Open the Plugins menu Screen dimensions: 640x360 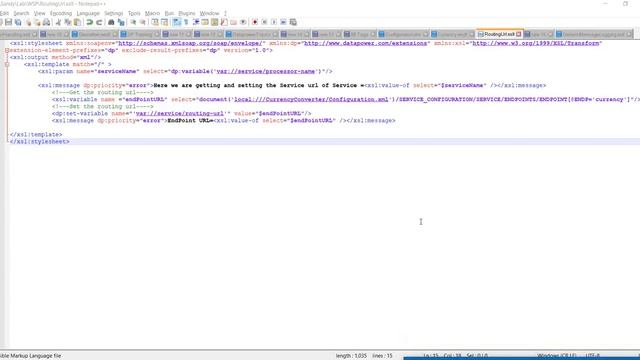point(187,13)
